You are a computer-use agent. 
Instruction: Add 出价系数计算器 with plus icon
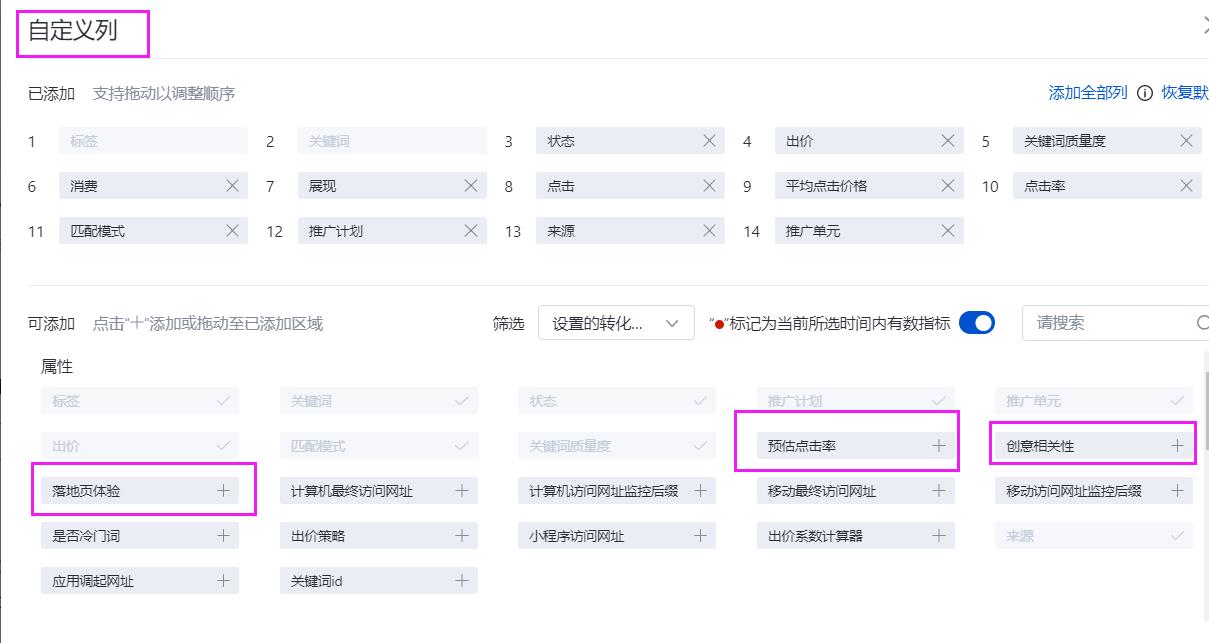pos(938,536)
